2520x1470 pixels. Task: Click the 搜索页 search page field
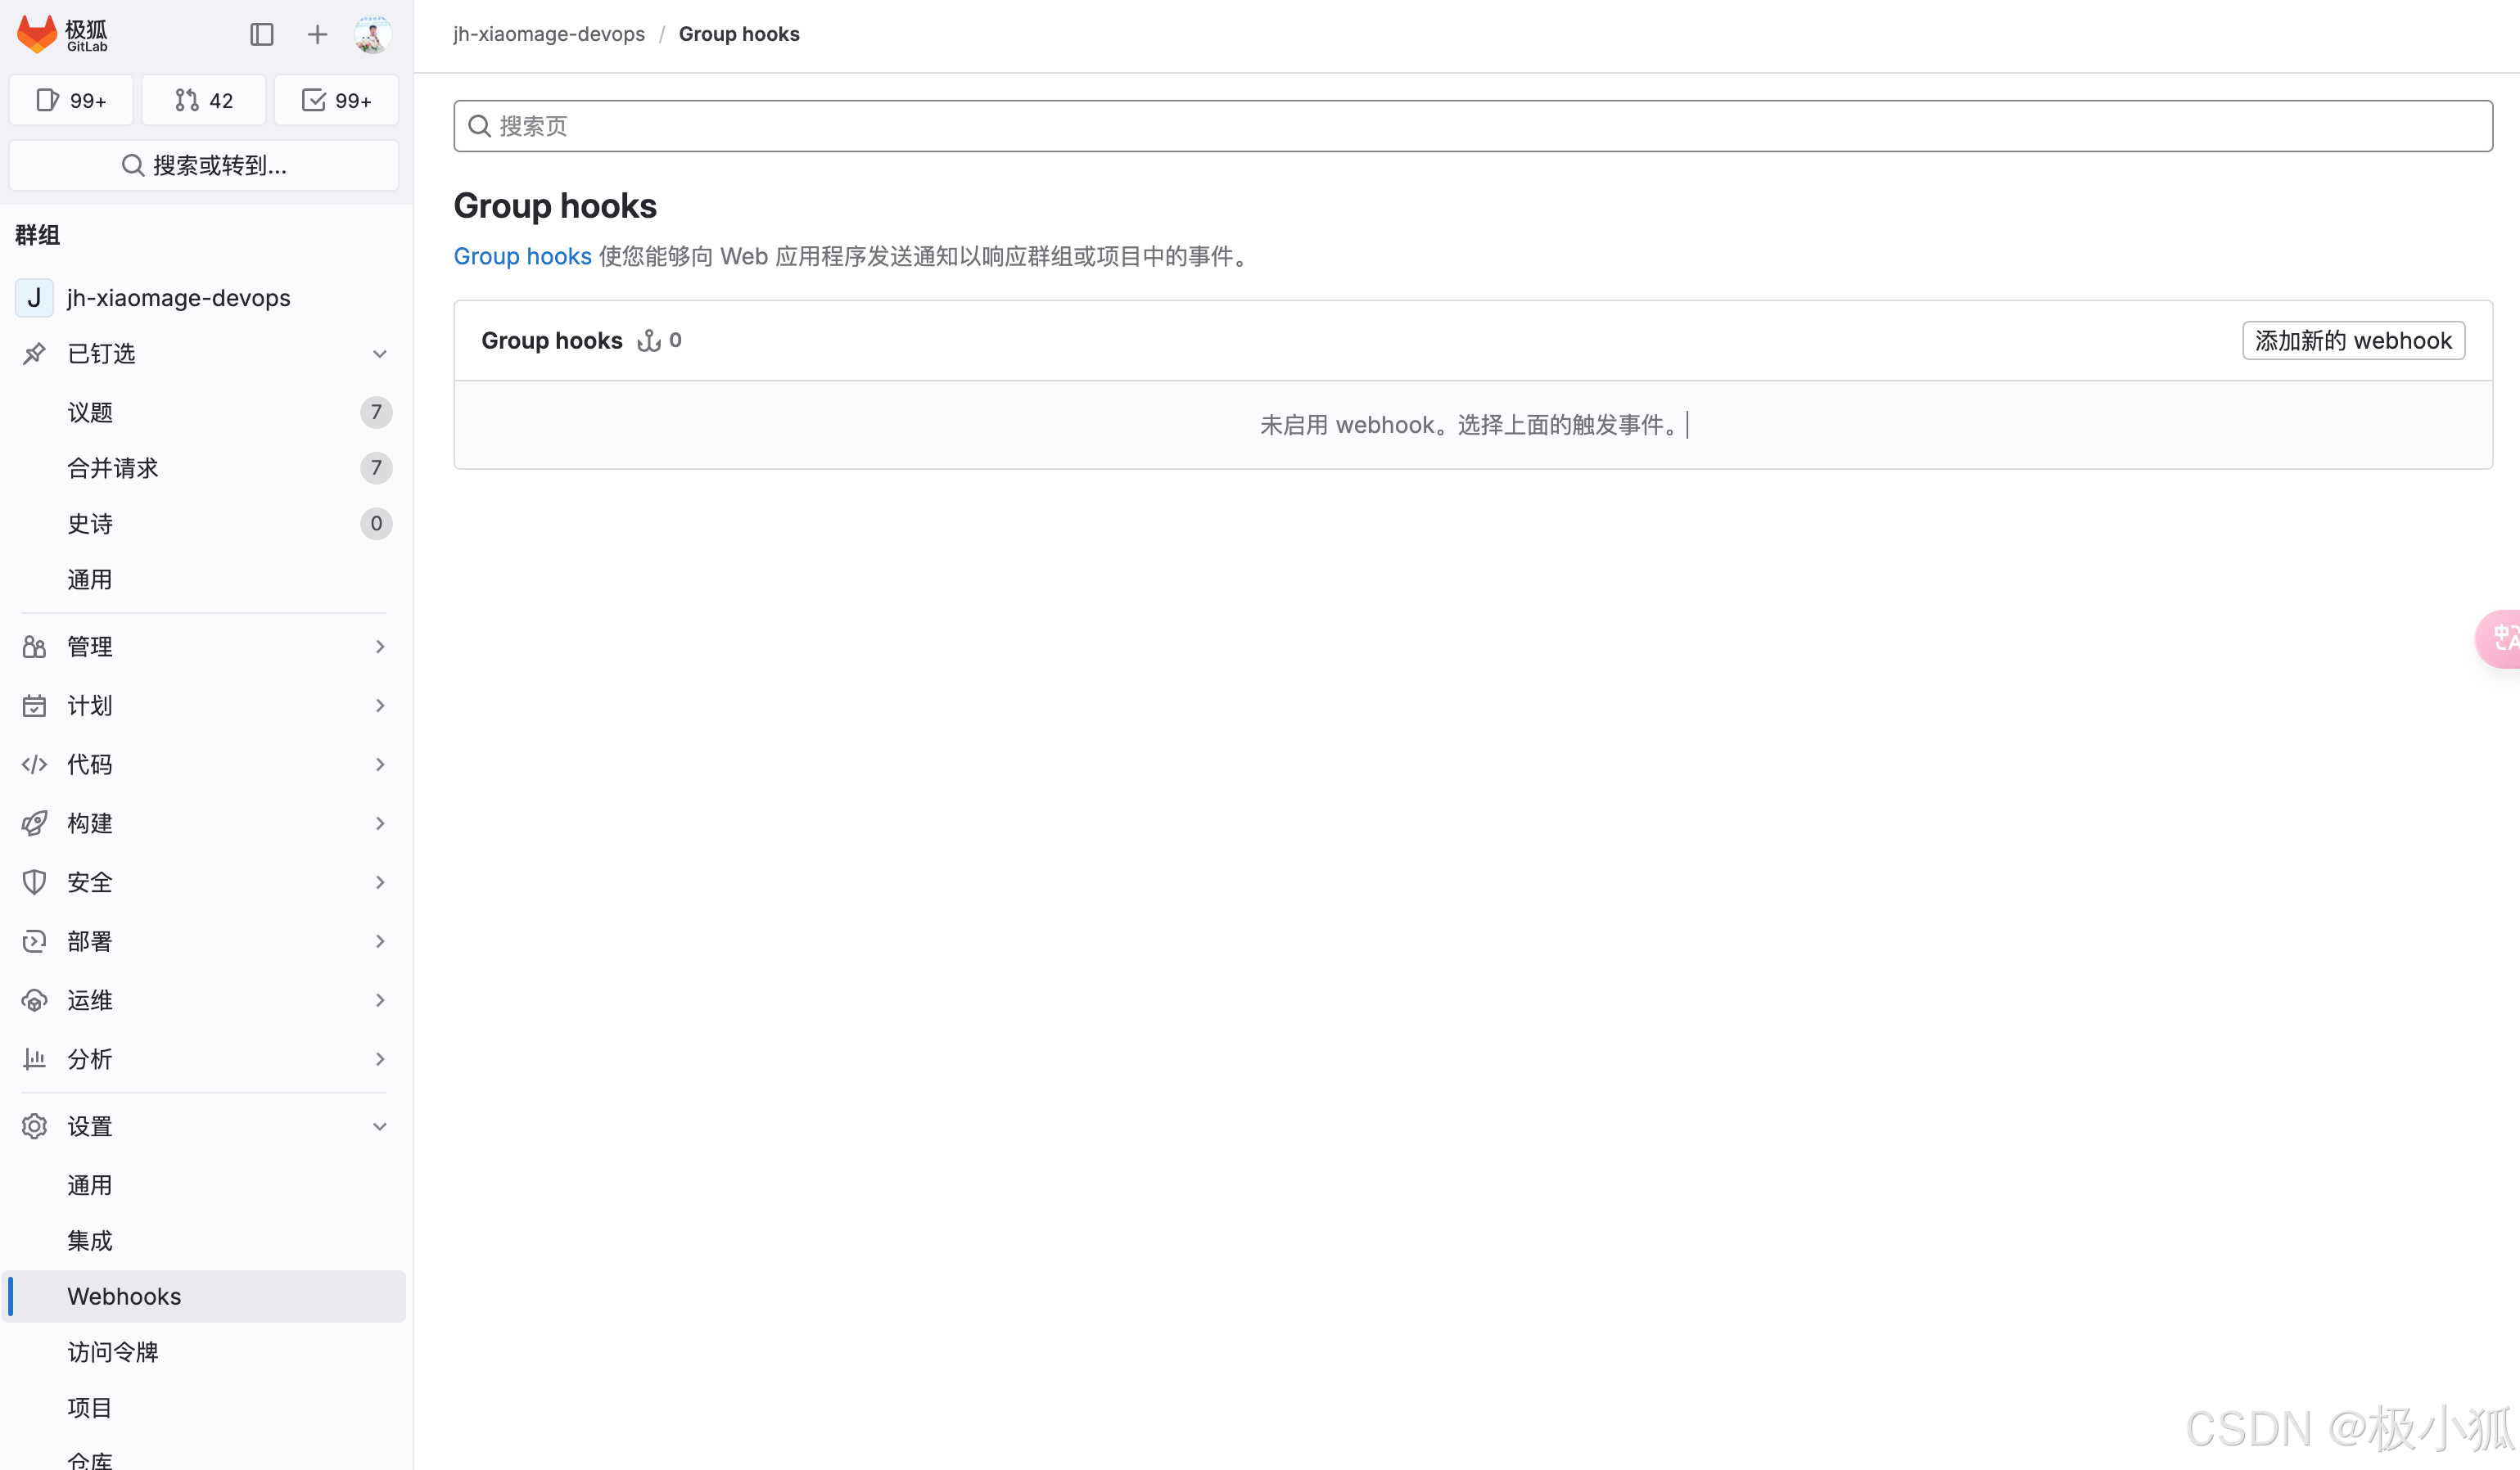coord(1472,126)
